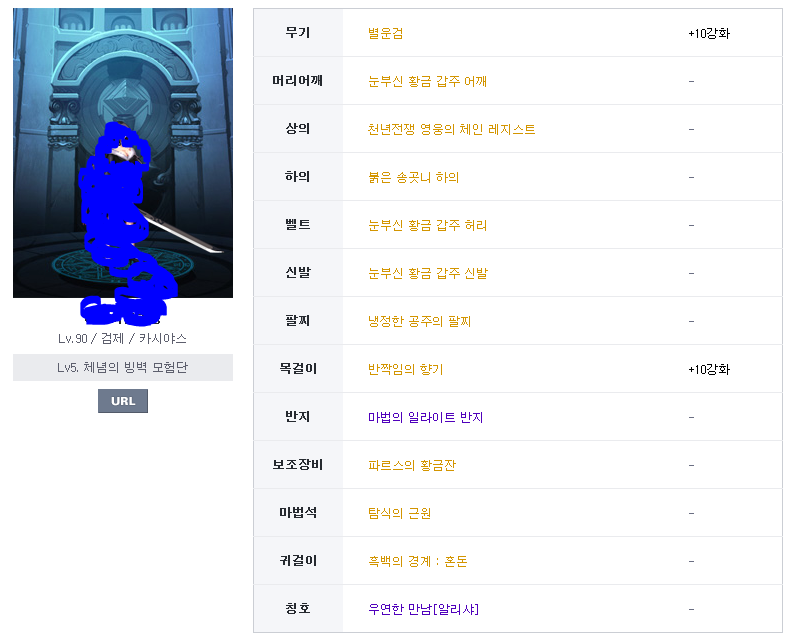Click 마법의 일라이트 반지 ring link

pos(425,417)
